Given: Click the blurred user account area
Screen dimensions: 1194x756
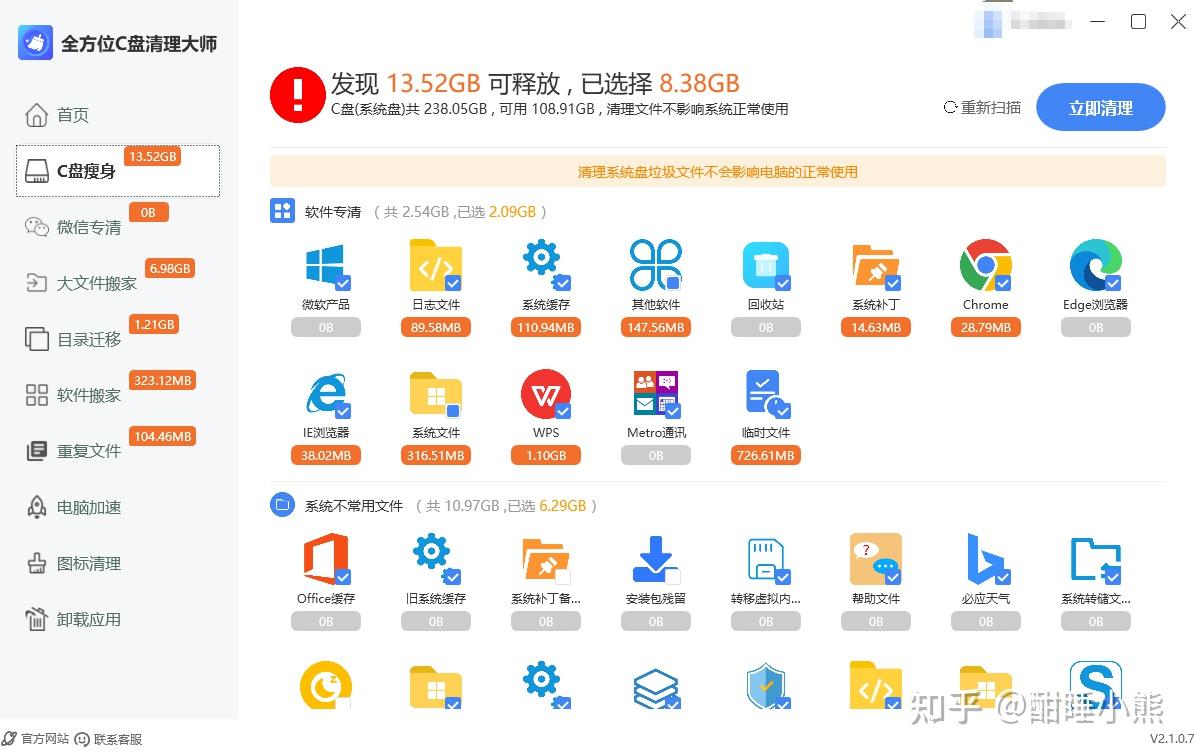Looking at the screenshot, I should click(1023, 23).
